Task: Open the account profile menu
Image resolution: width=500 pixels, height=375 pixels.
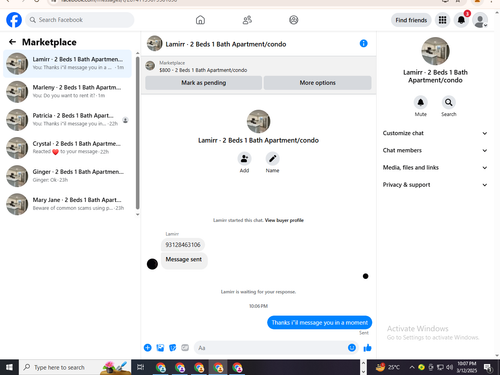Action: tap(480, 20)
